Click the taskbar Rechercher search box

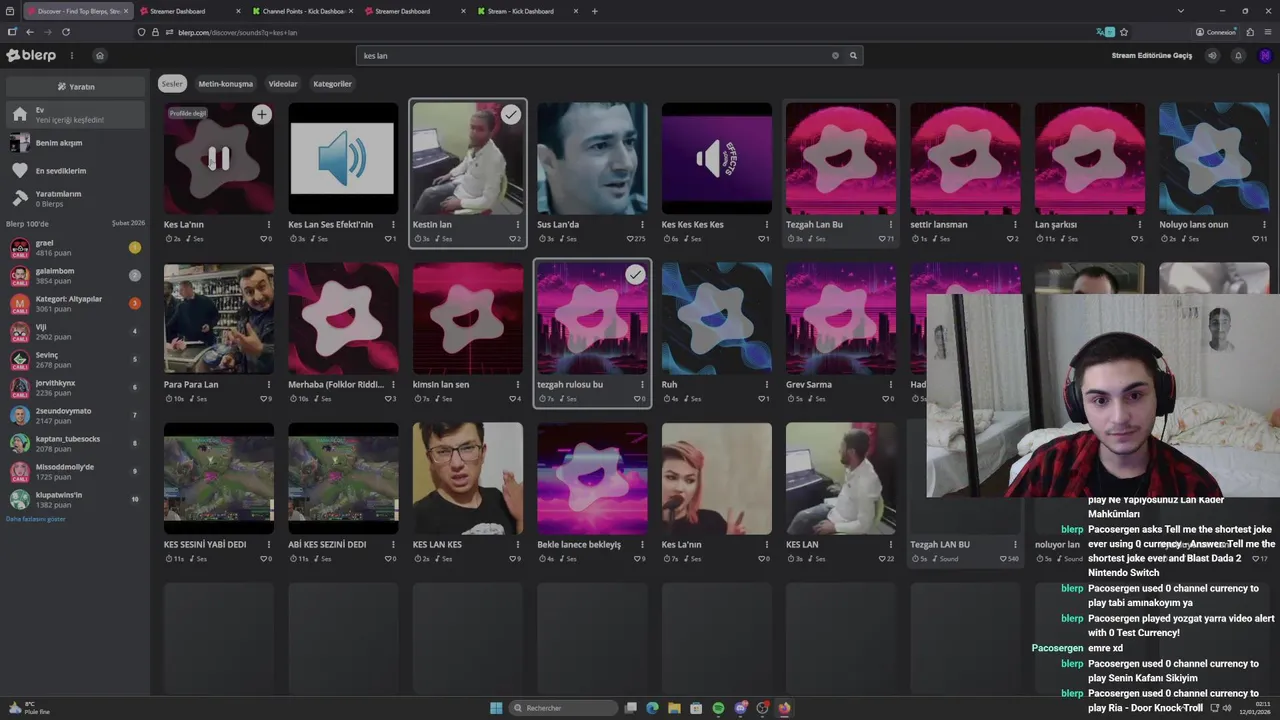pos(563,708)
